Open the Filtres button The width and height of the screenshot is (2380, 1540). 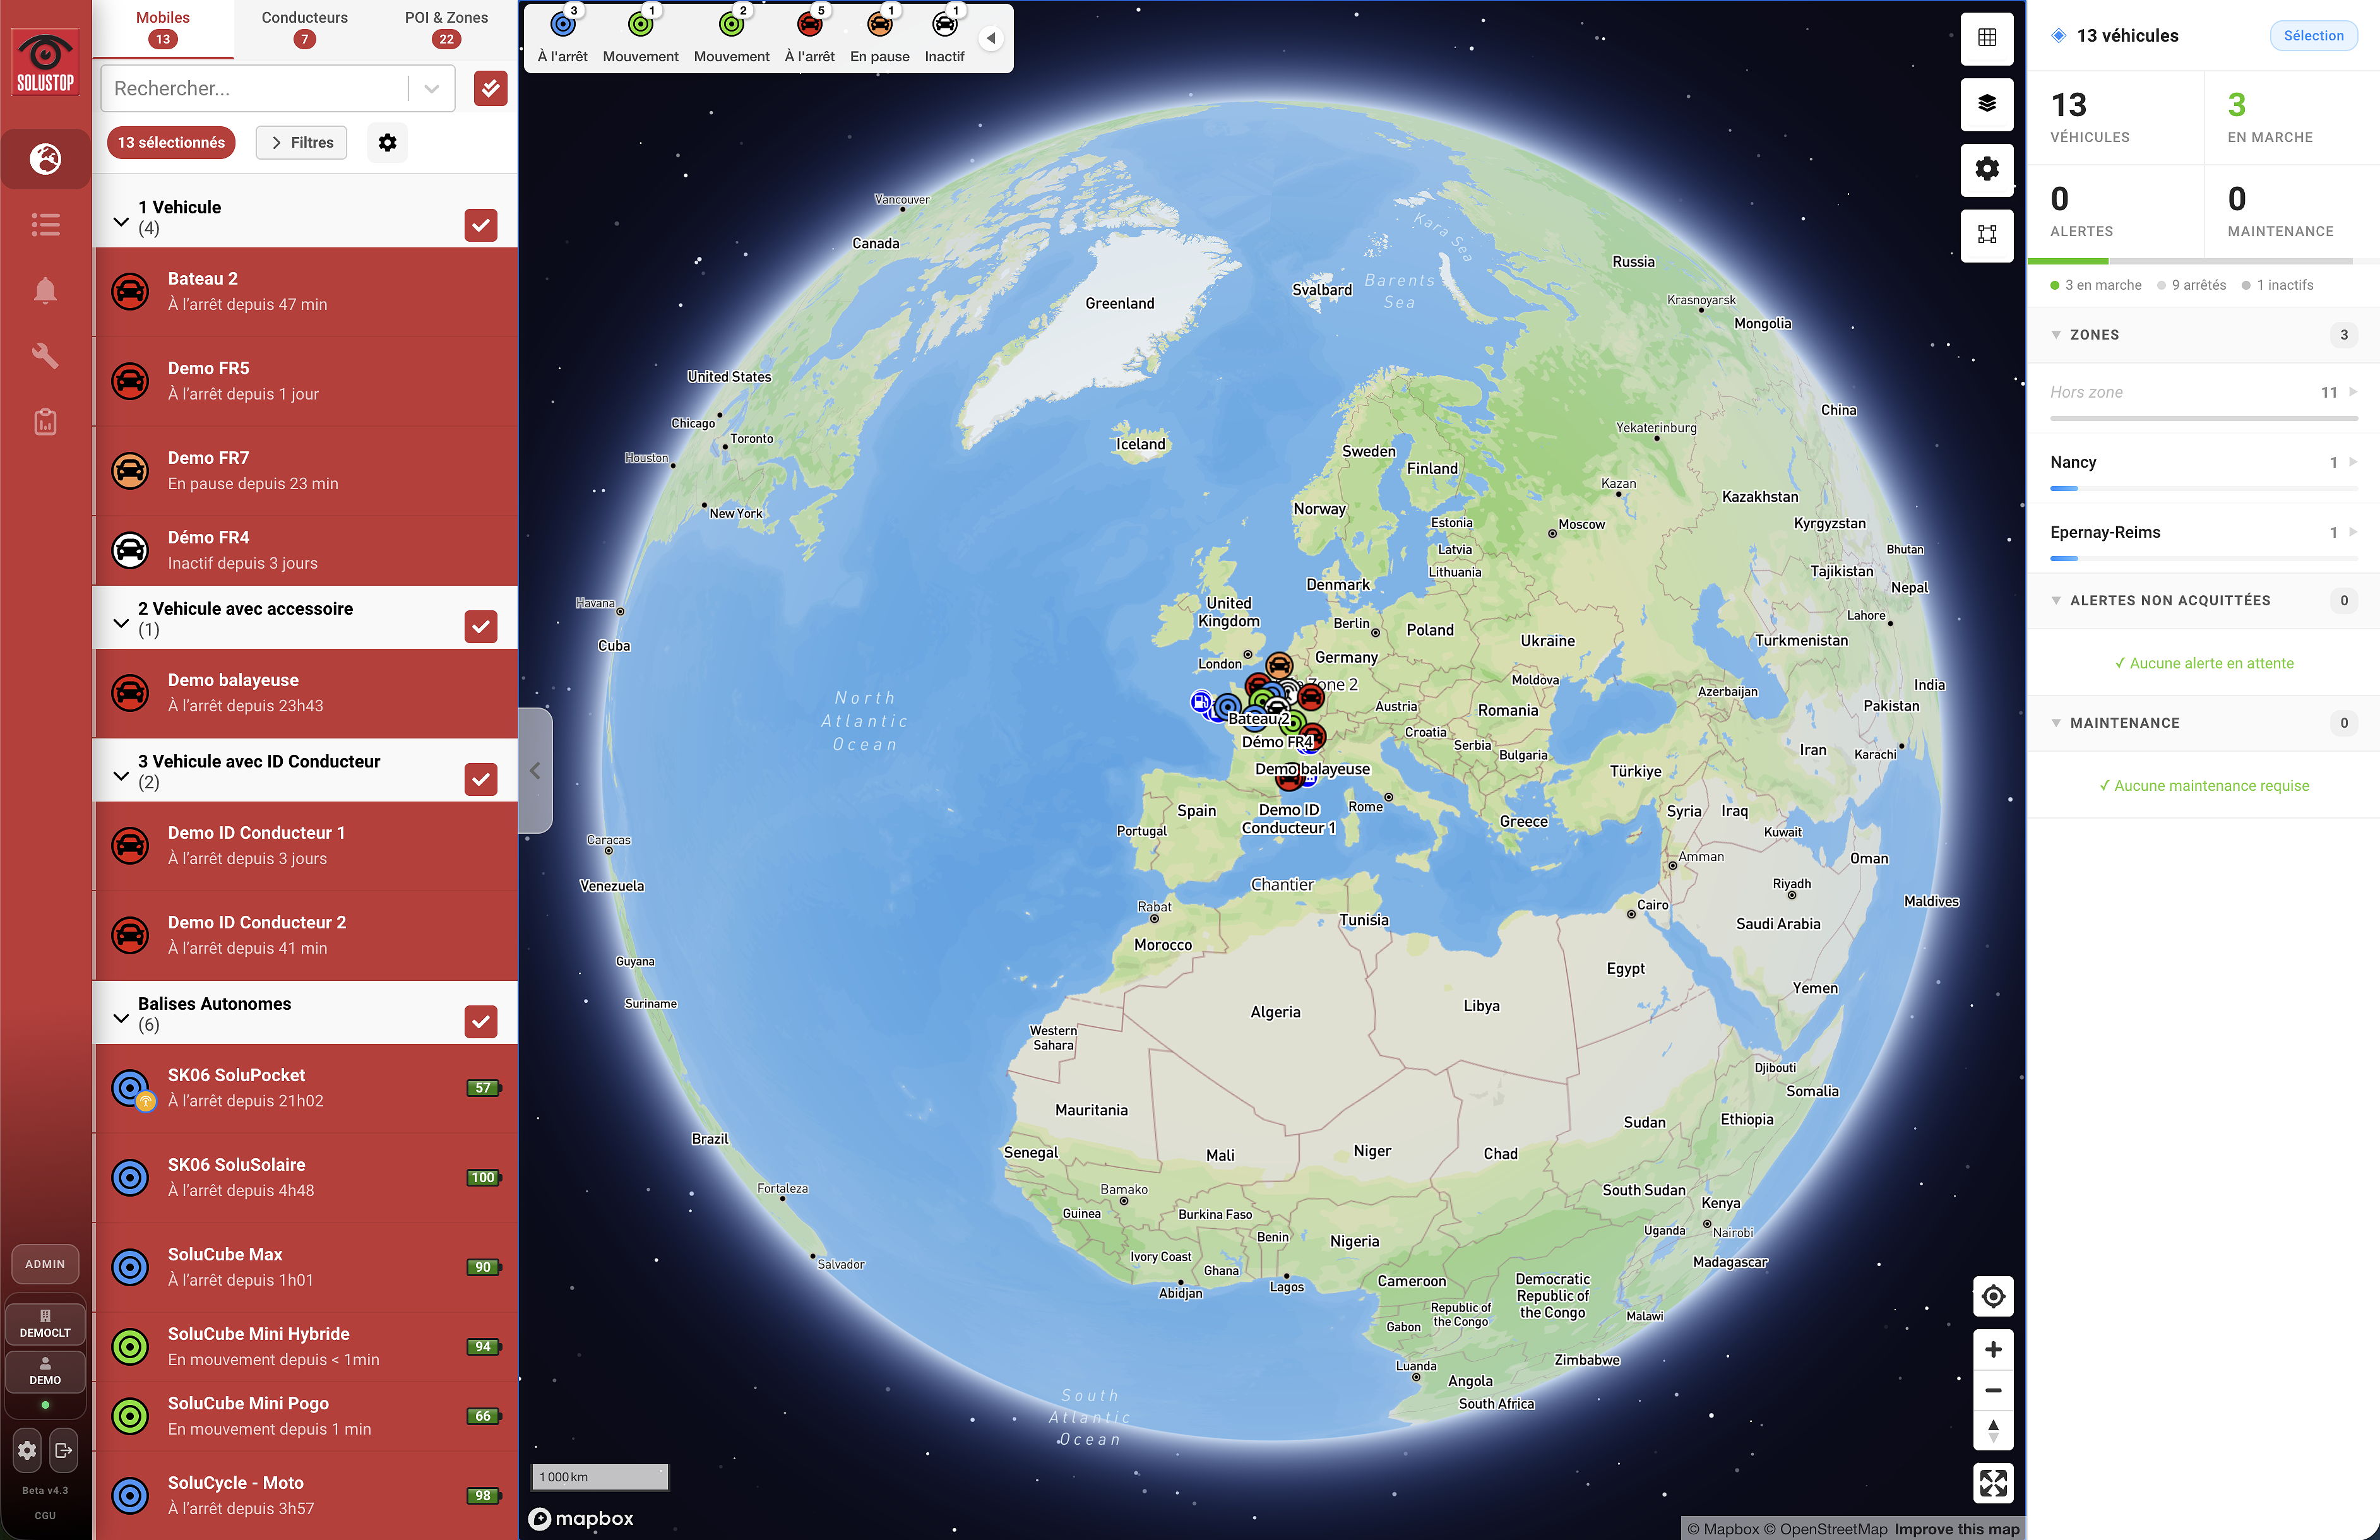pos(302,143)
